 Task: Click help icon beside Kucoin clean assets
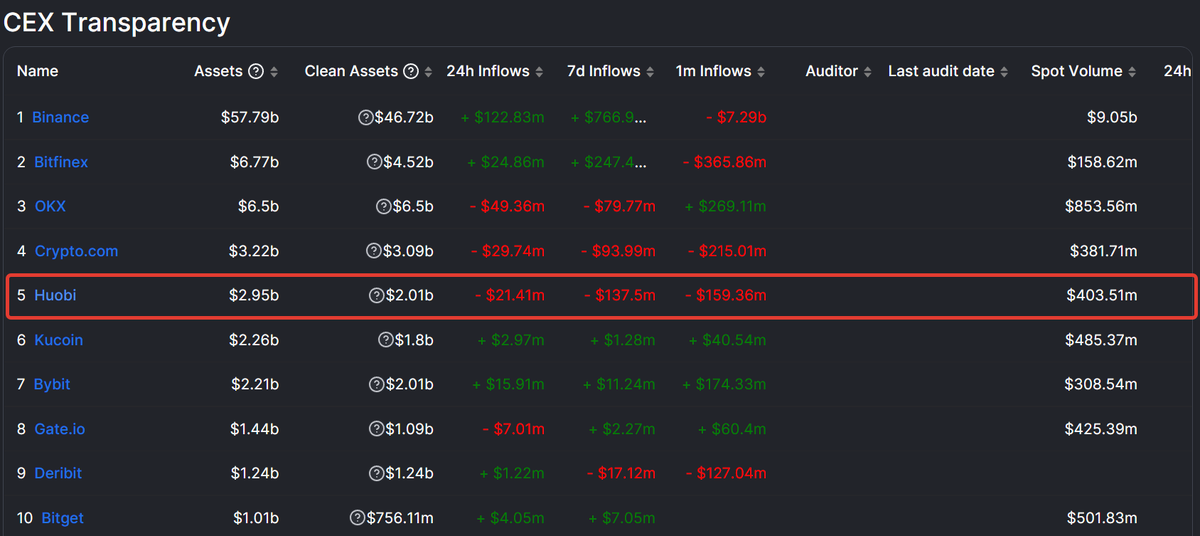tap(386, 340)
